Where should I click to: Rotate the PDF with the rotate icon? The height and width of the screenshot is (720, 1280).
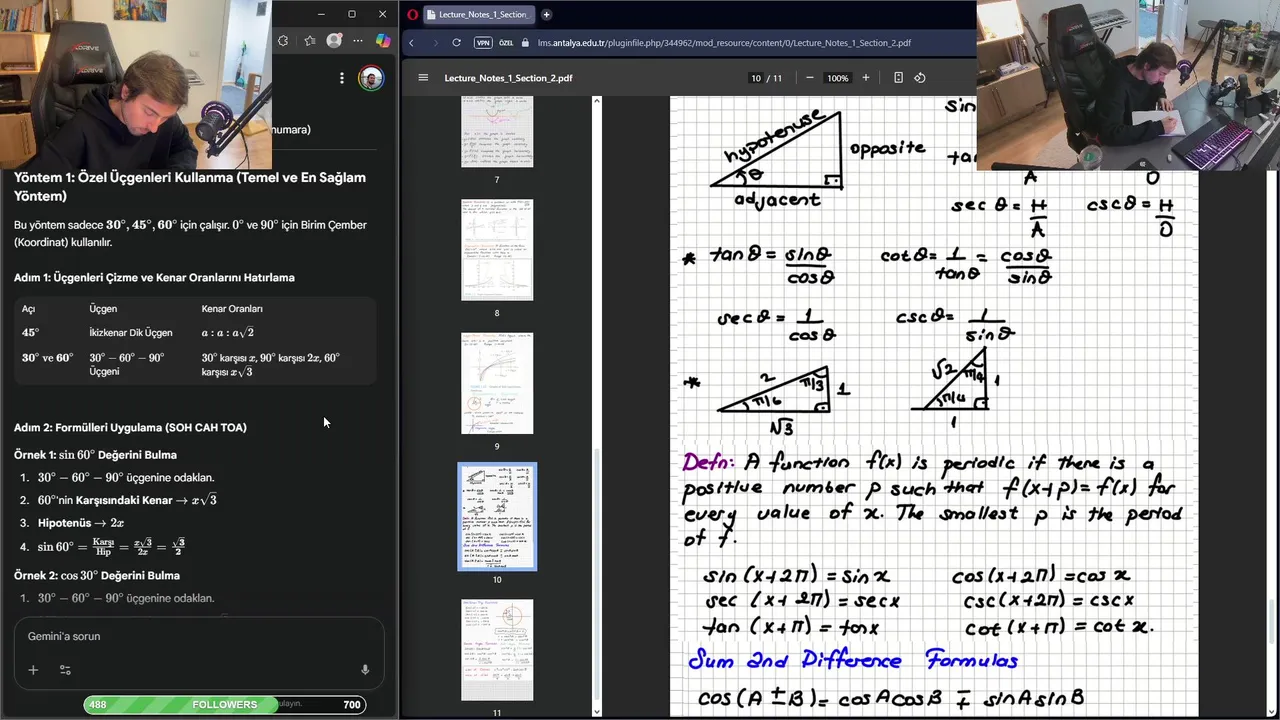pos(920,78)
